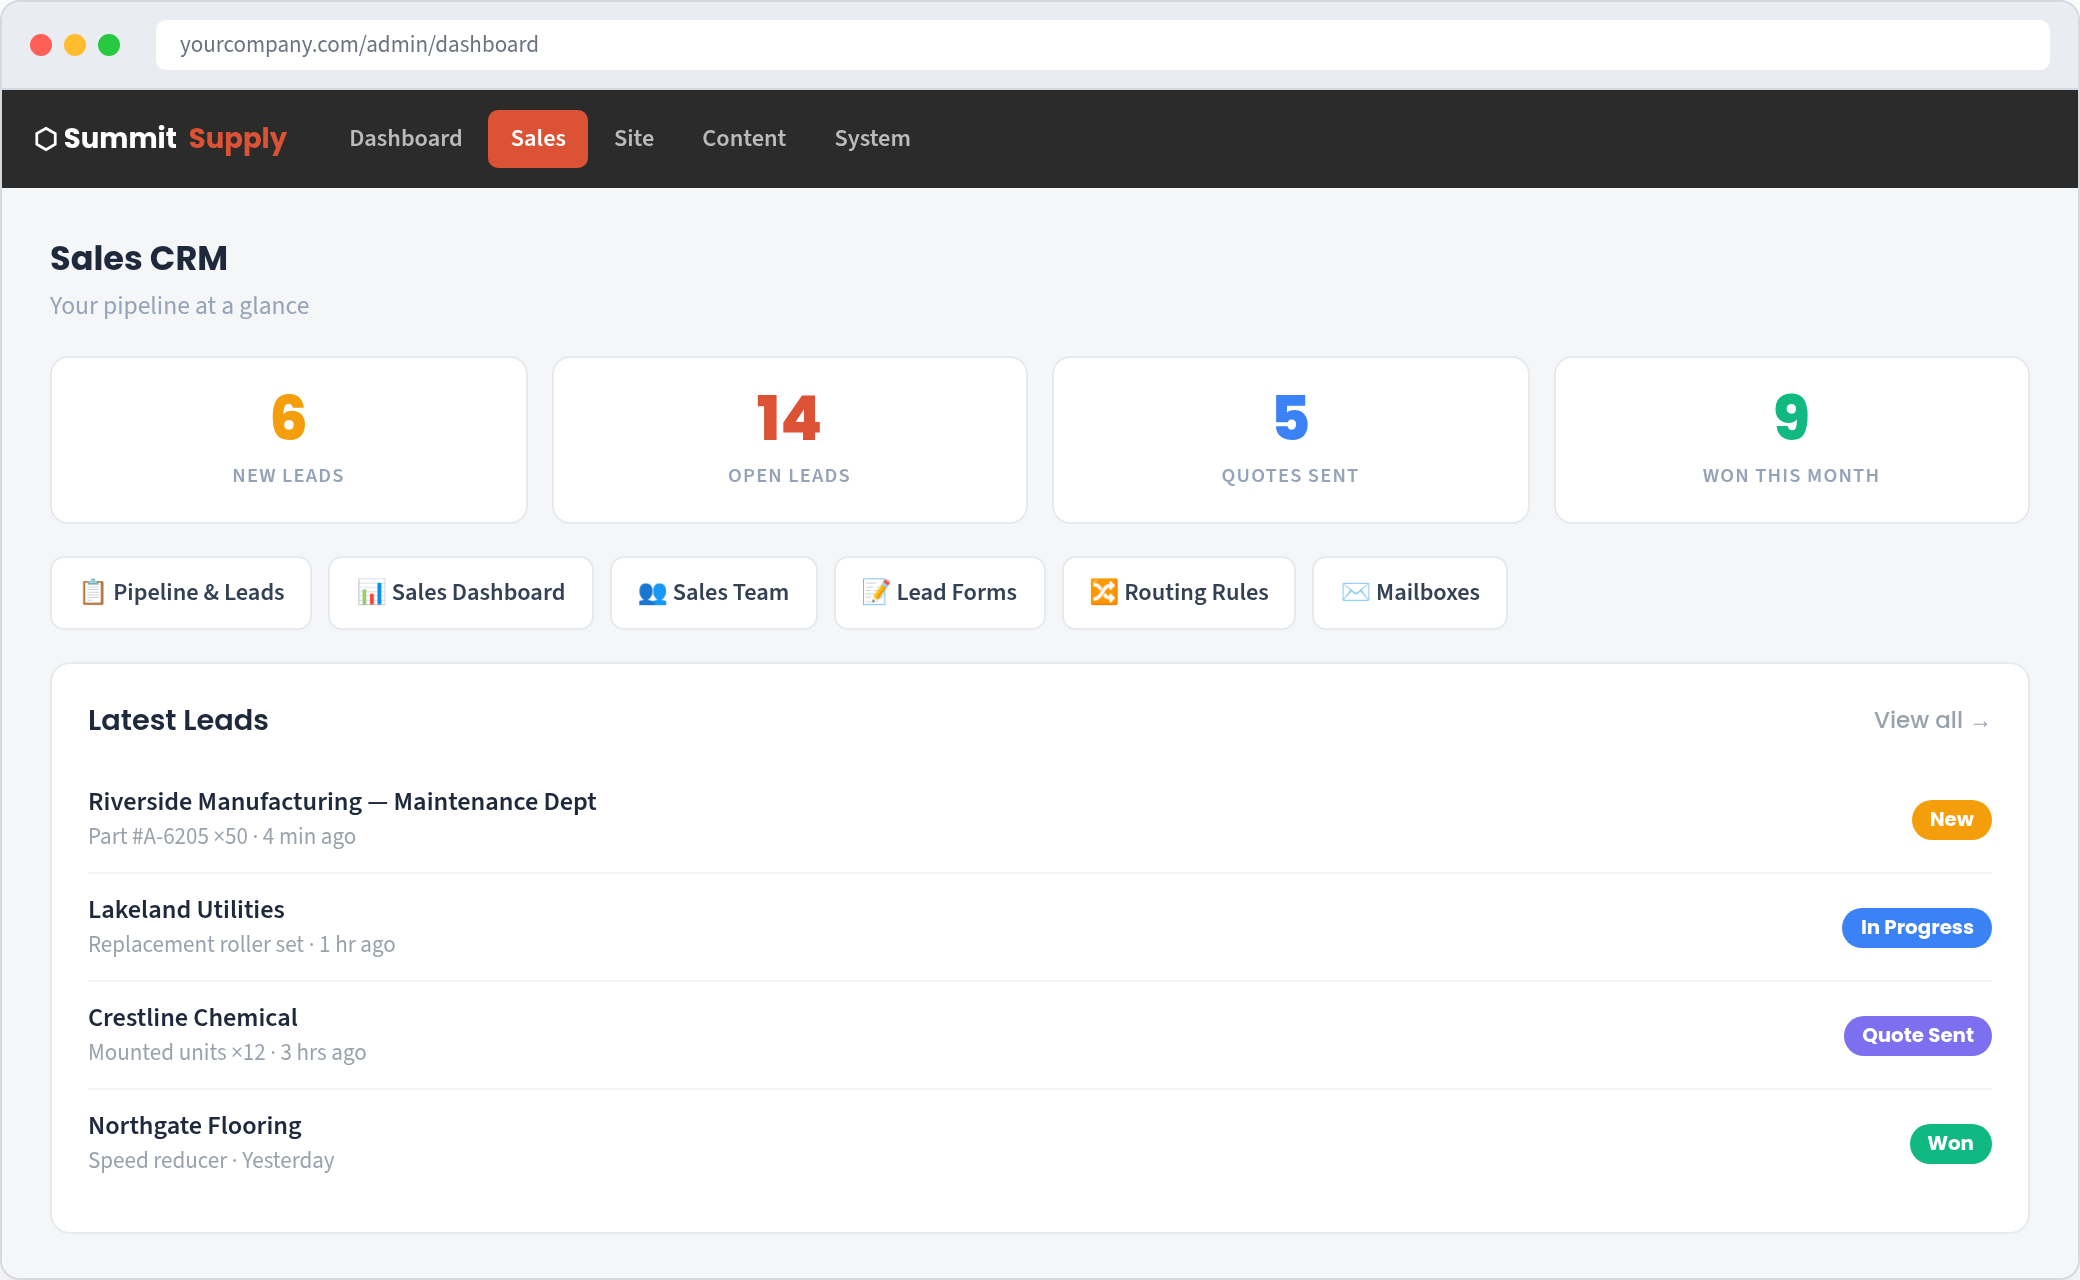The height and width of the screenshot is (1280, 2080).
Task: Click the bar chart icon on Sales Dashboard
Action: tap(371, 593)
